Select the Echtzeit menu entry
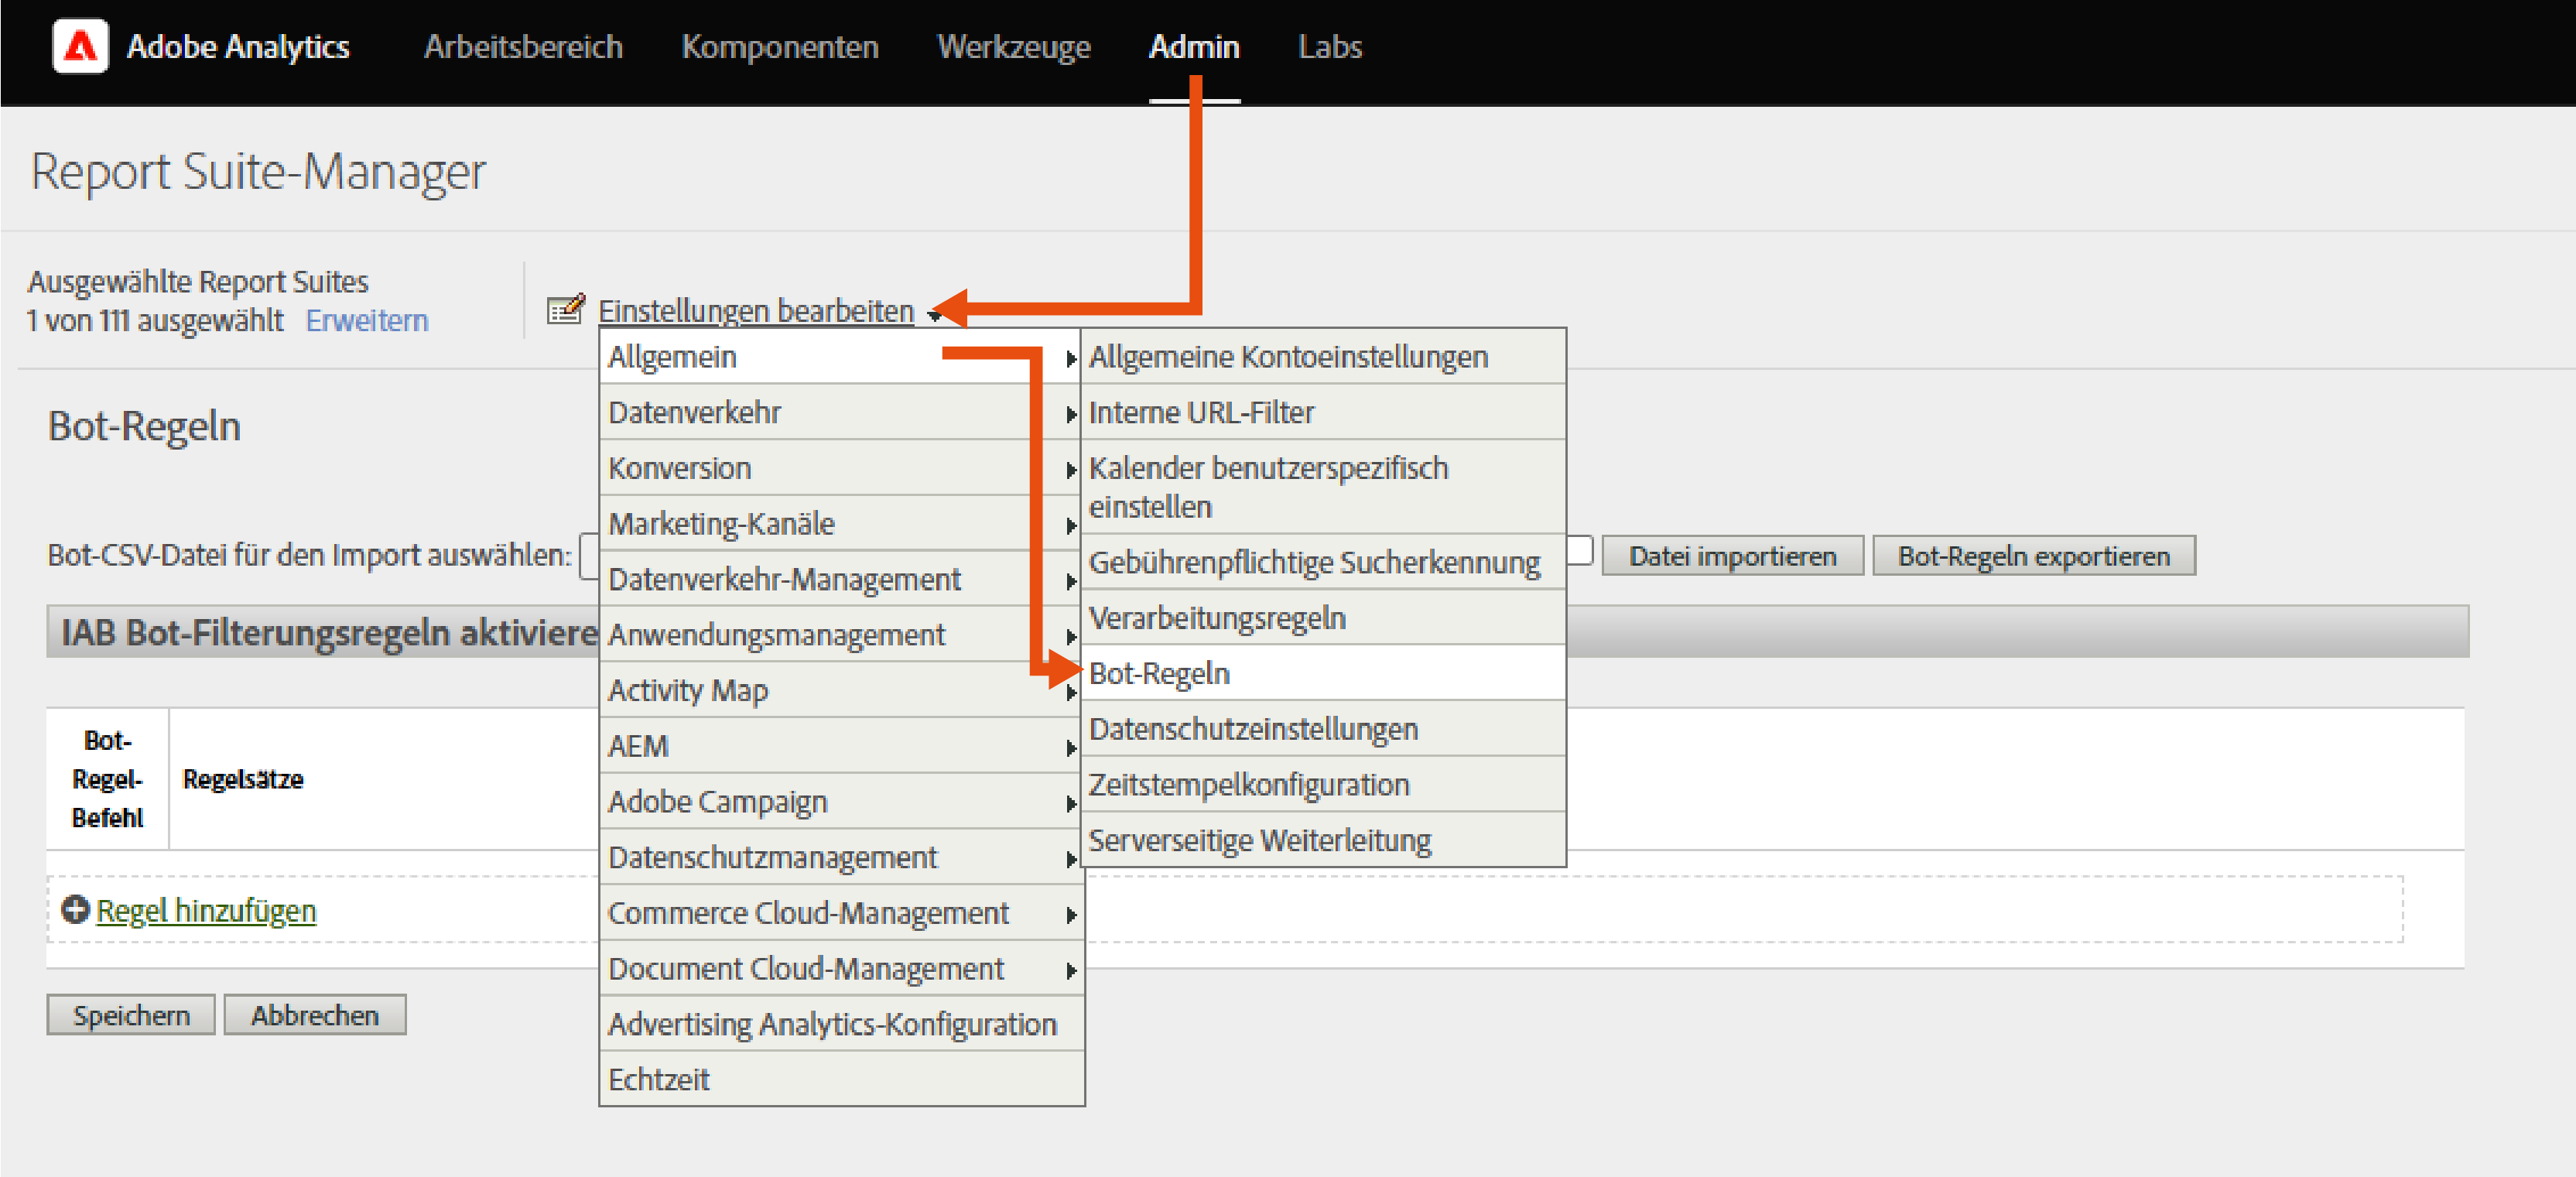 click(x=841, y=1079)
